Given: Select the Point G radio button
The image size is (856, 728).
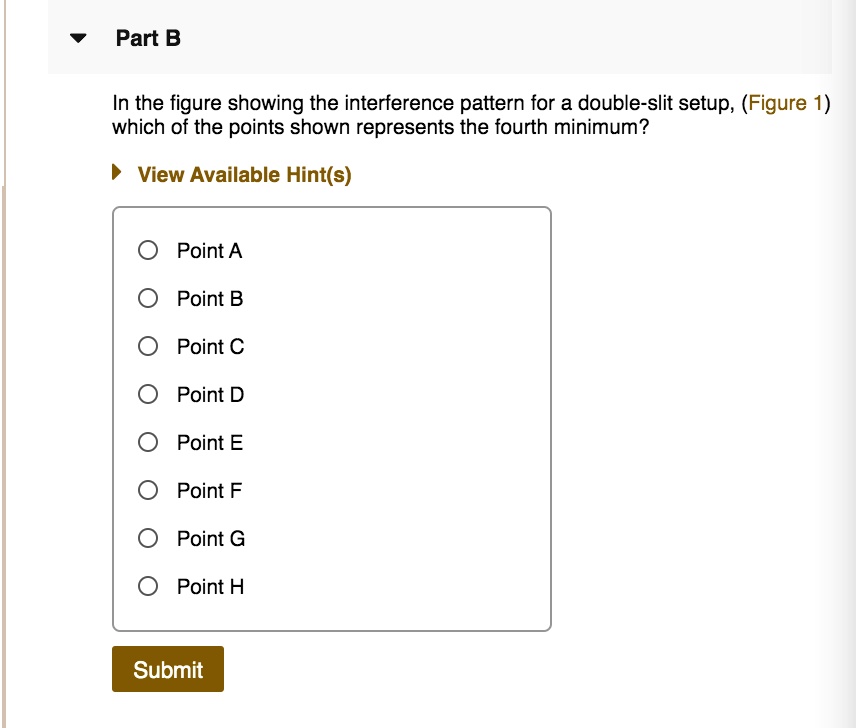Looking at the screenshot, I should pyautogui.click(x=148, y=538).
